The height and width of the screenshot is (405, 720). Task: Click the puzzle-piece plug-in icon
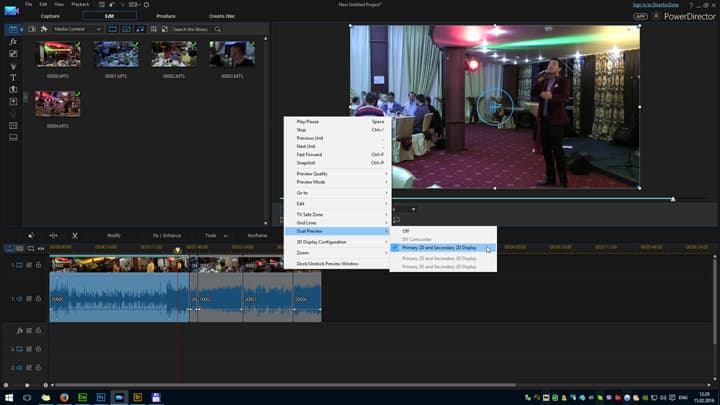click(46, 29)
